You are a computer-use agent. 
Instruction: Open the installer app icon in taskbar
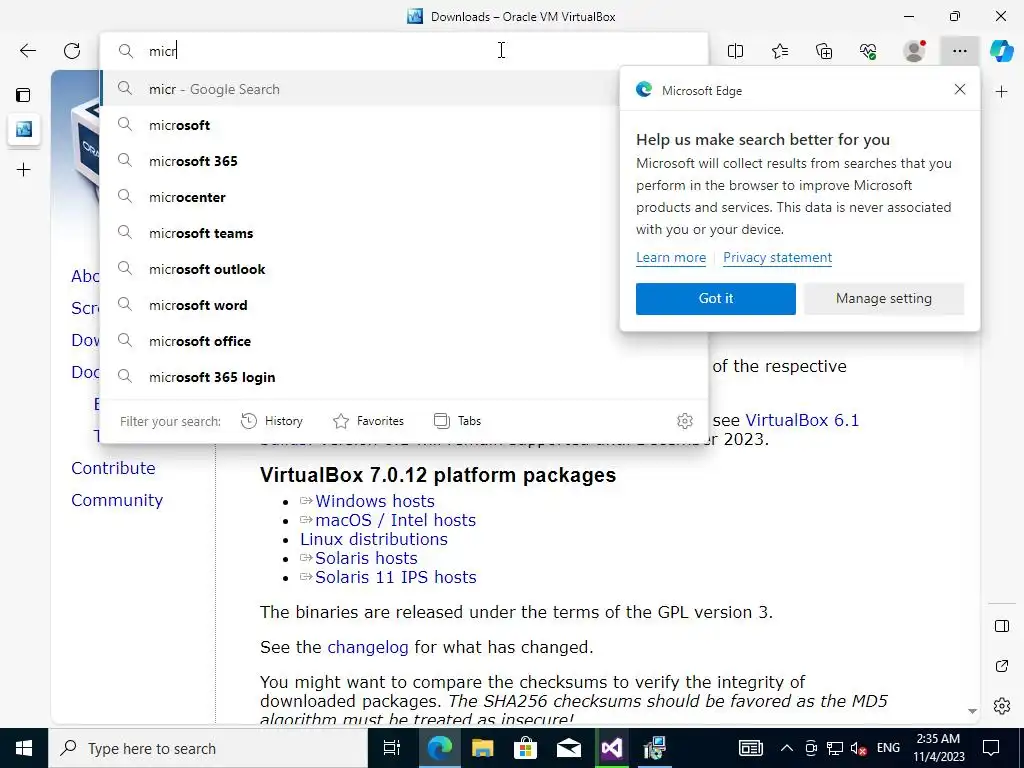pyautogui.click(x=654, y=748)
